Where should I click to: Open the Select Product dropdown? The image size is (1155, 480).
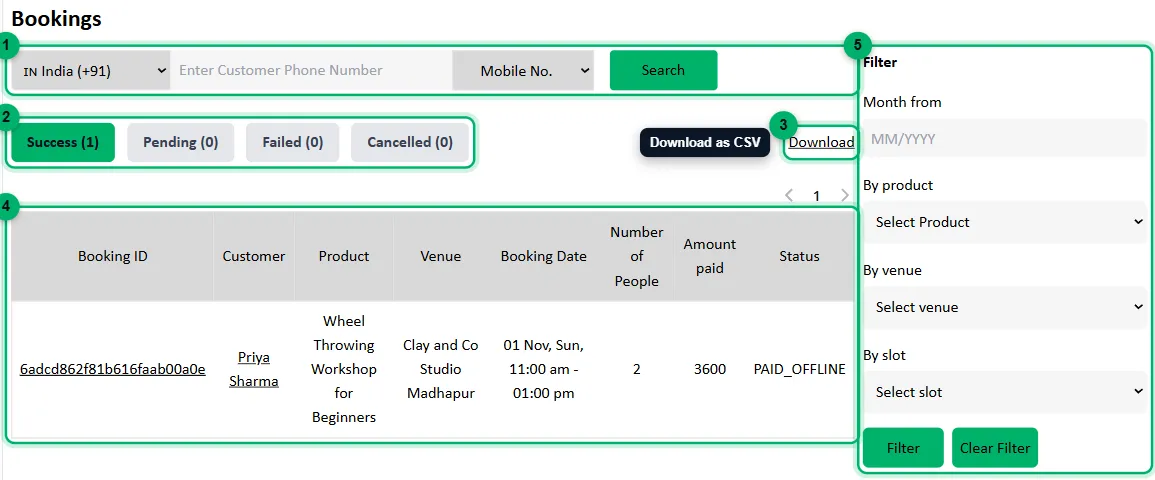1004,222
